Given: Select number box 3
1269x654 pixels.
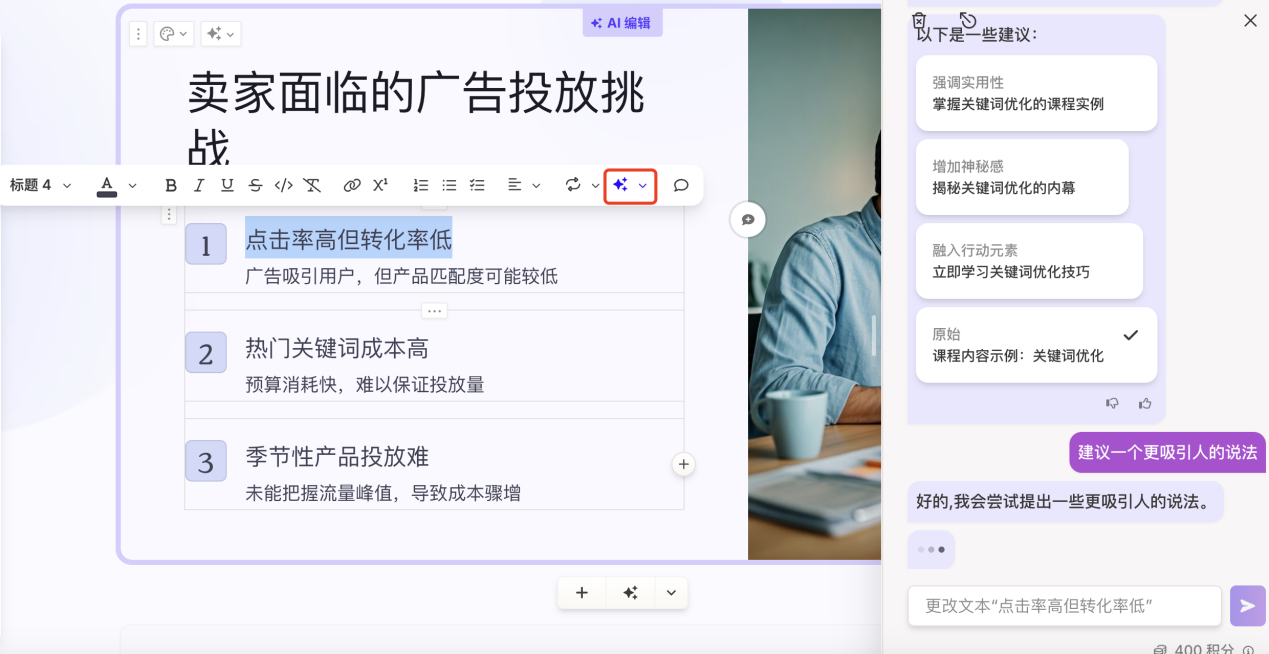Looking at the screenshot, I should click(x=206, y=460).
